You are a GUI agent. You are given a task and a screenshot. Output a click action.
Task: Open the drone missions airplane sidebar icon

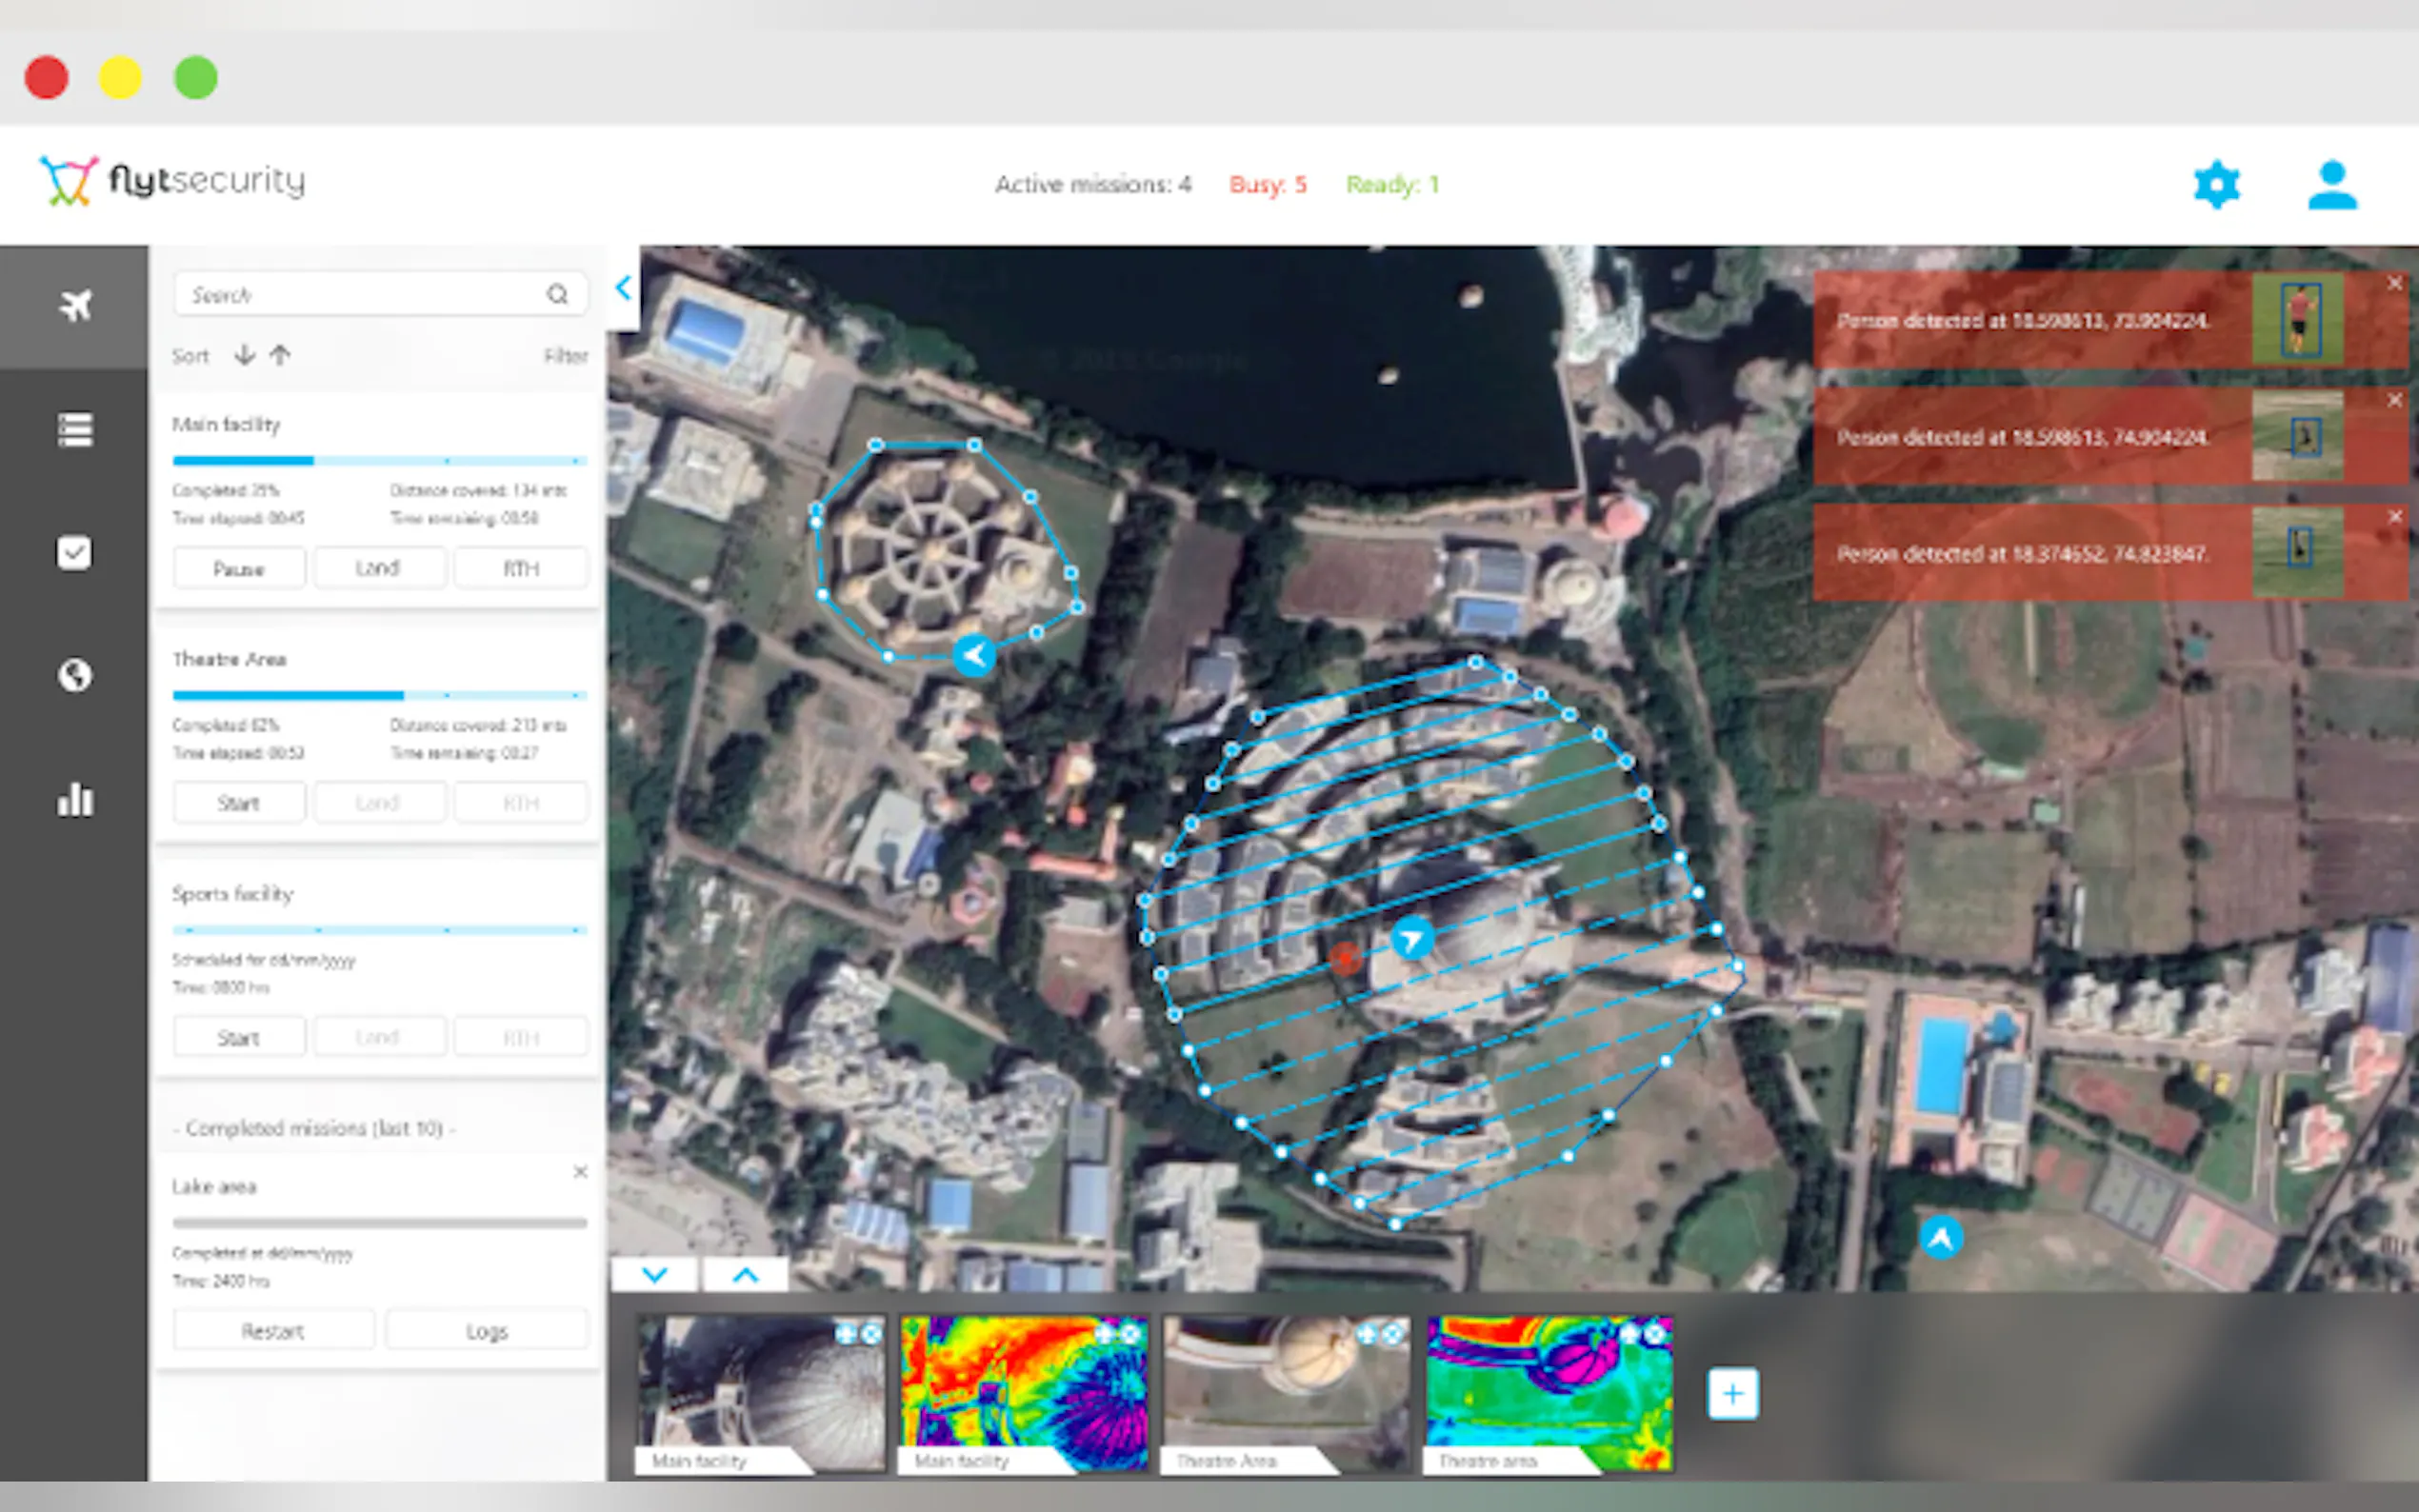pos(74,305)
